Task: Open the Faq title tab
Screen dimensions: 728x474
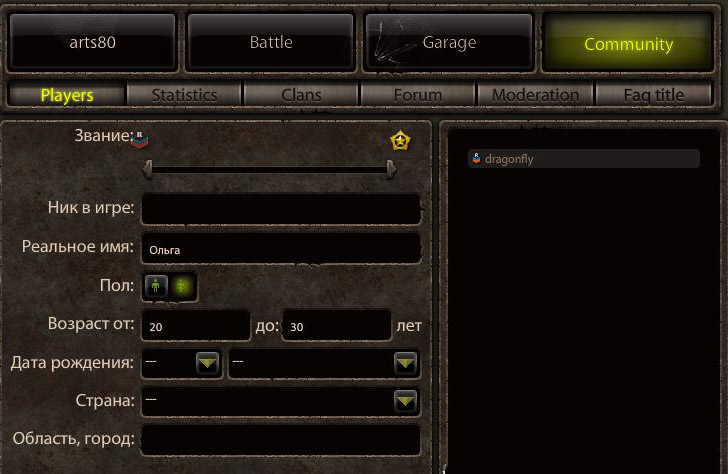Action: [654, 95]
